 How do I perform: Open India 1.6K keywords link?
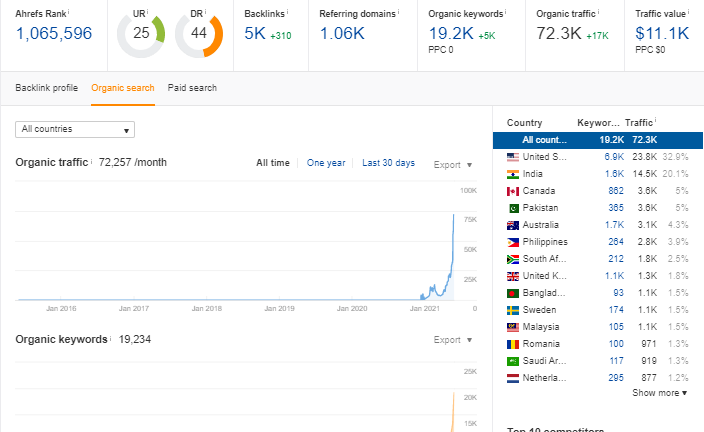click(x=614, y=174)
